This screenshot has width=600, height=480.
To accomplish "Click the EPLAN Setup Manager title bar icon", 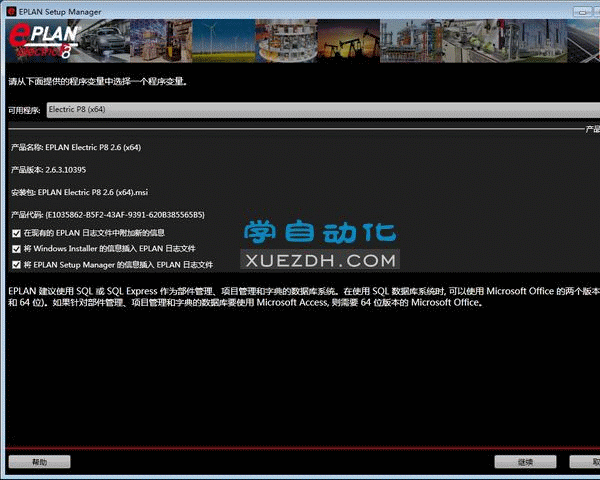I will pyautogui.click(x=11, y=11).
